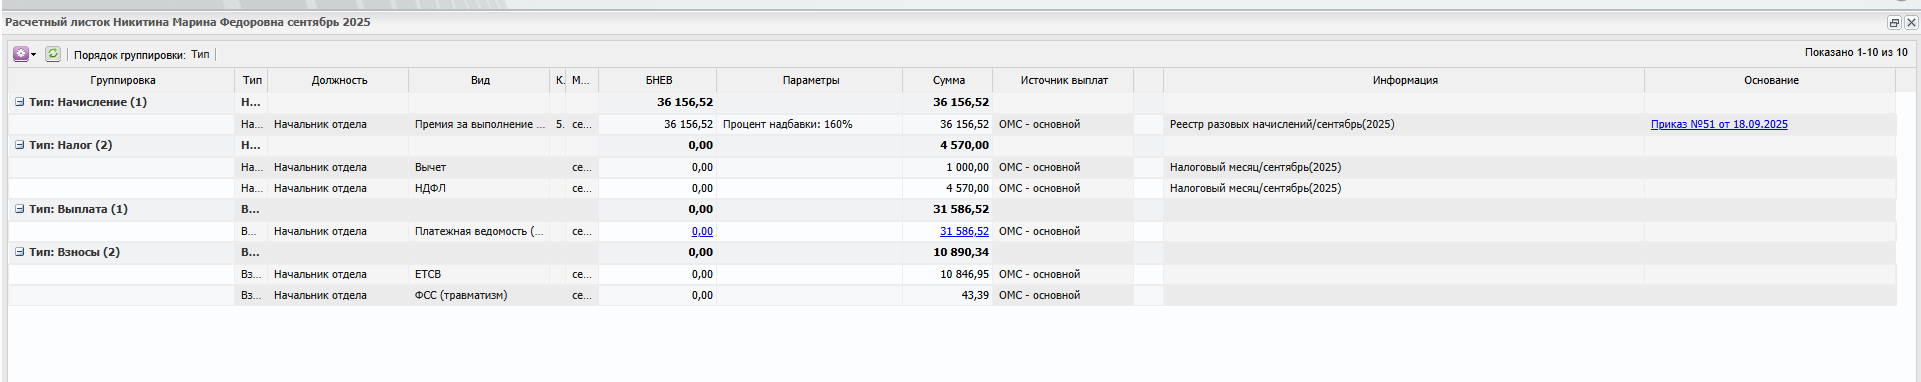This screenshot has width=1921, height=382.
Task: Collapse the 'Тип: Выплата (1)' group
Action: coord(19,209)
